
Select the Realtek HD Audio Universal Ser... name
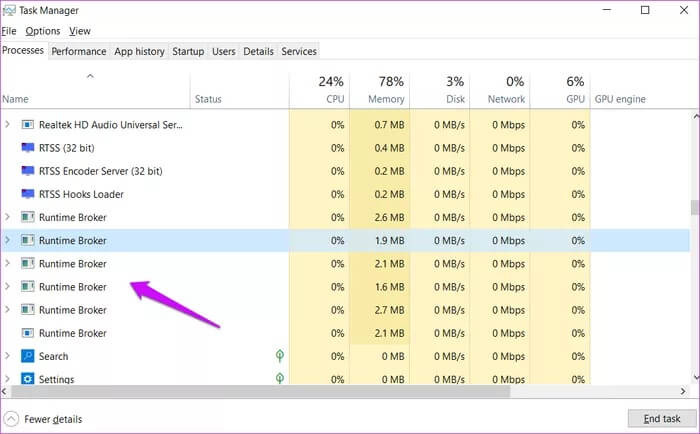click(111, 125)
